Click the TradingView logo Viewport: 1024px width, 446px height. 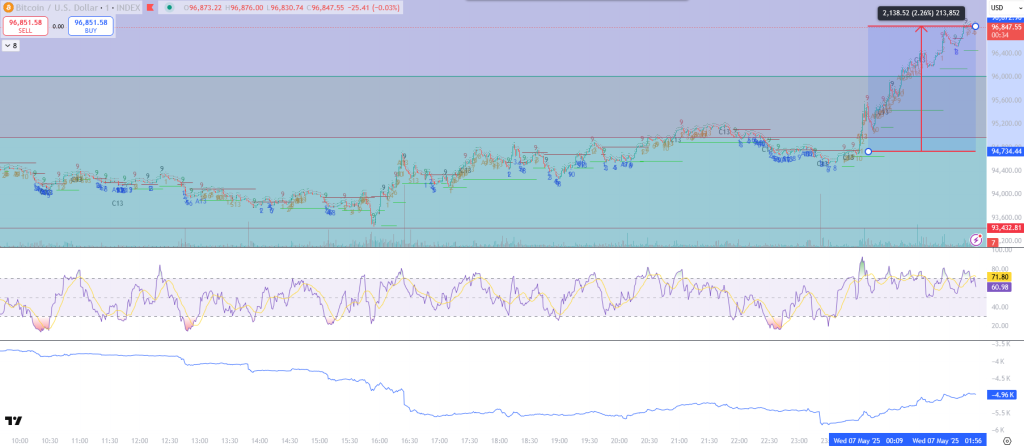click(13, 420)
